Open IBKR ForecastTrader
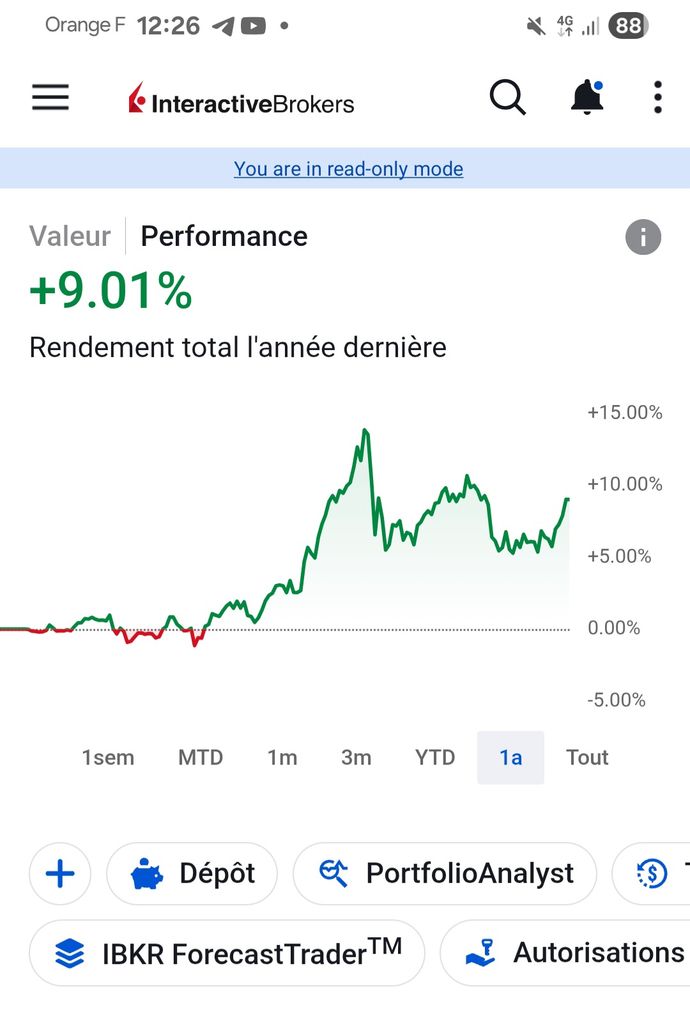Image resolution: width=690 pixels, height=1024 pixels. click(227, 953)
